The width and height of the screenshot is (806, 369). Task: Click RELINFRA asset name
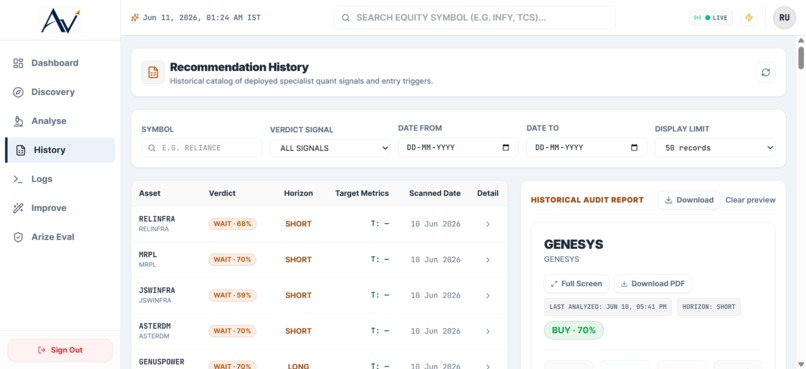coord(157,219)
